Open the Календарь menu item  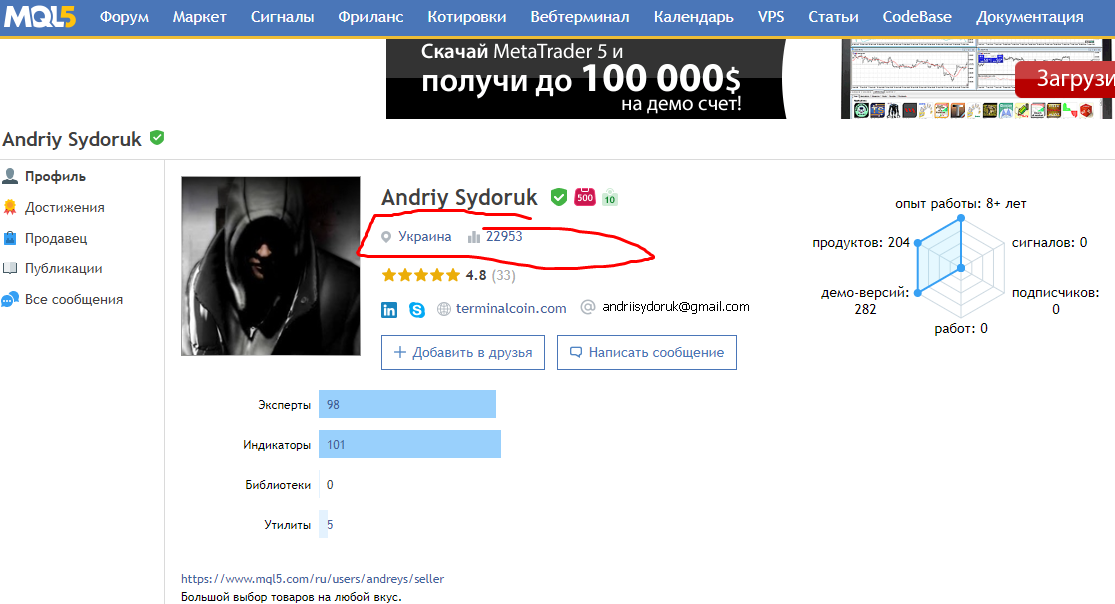click(x=693, y=16)
